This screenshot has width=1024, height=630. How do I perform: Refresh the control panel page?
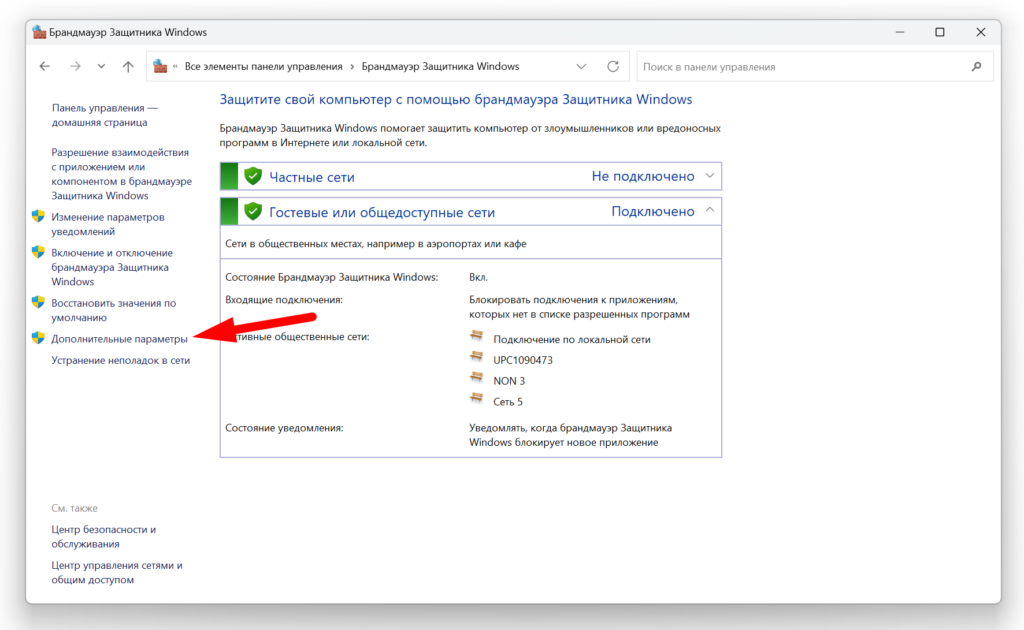pyautogui.click(x=613, y=66)
